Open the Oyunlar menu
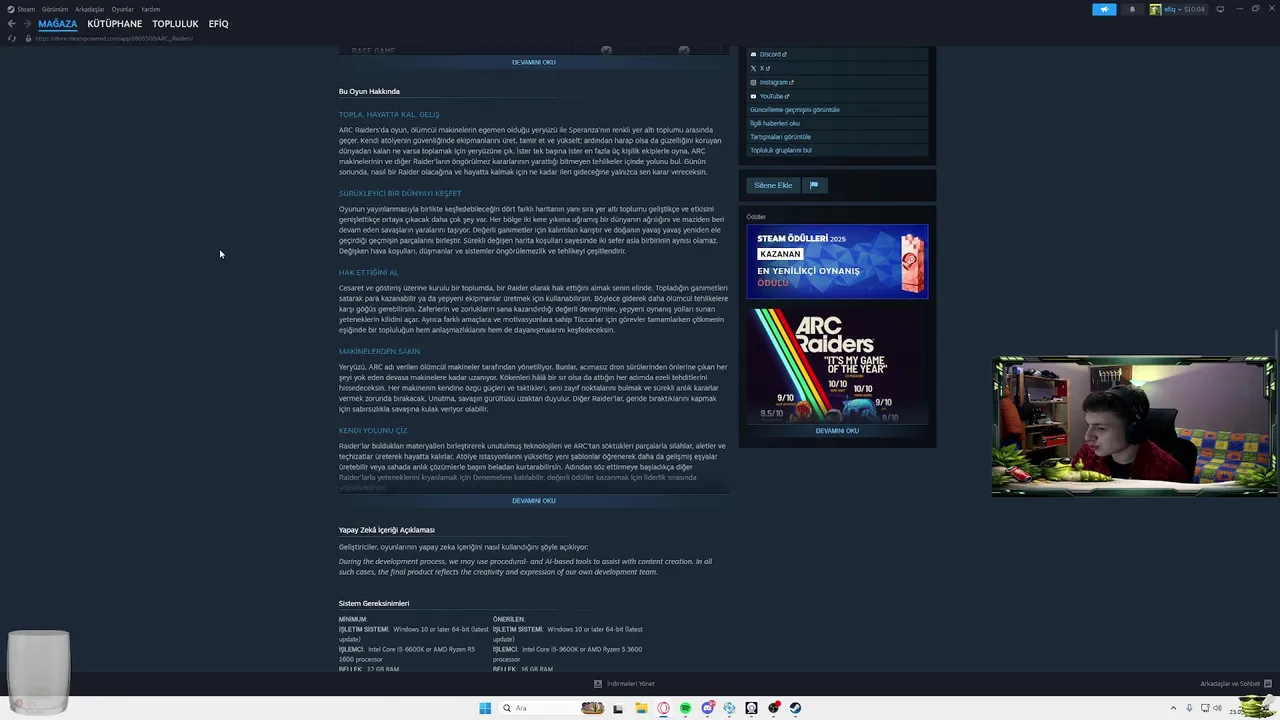The image size is (1280, 720). click(x=123, y=9)
